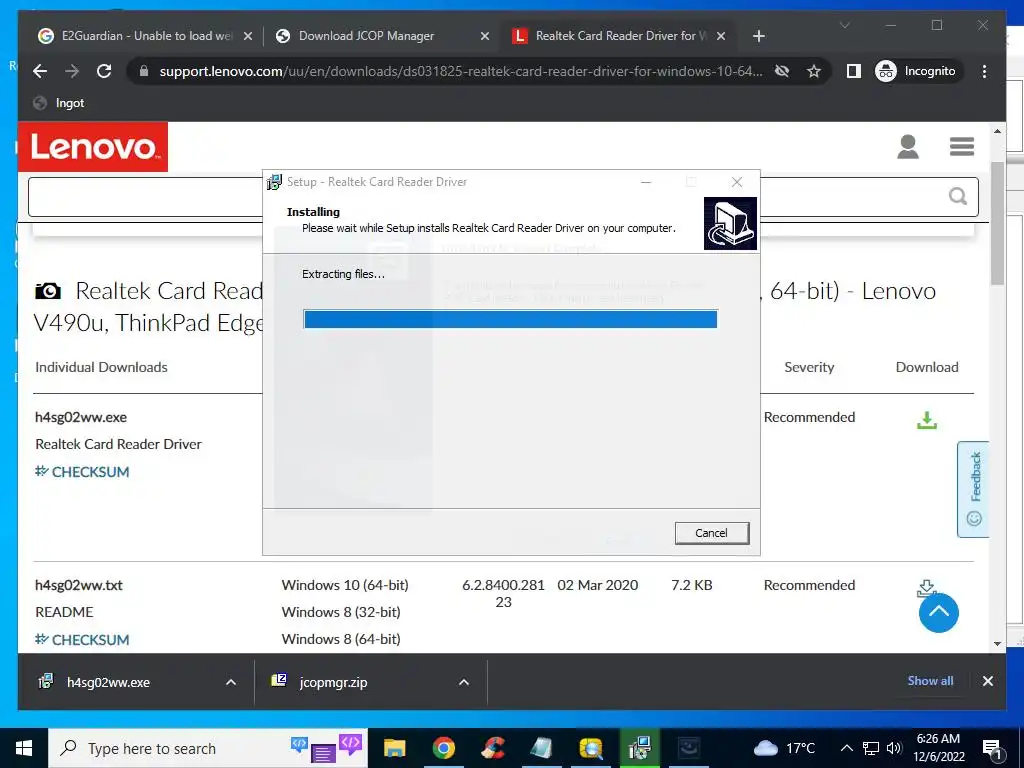Open the downloaded h4sg02ww.exe from the shelf
The width and height of the screenshot is (1024, 768).
[x=108, y=682]
